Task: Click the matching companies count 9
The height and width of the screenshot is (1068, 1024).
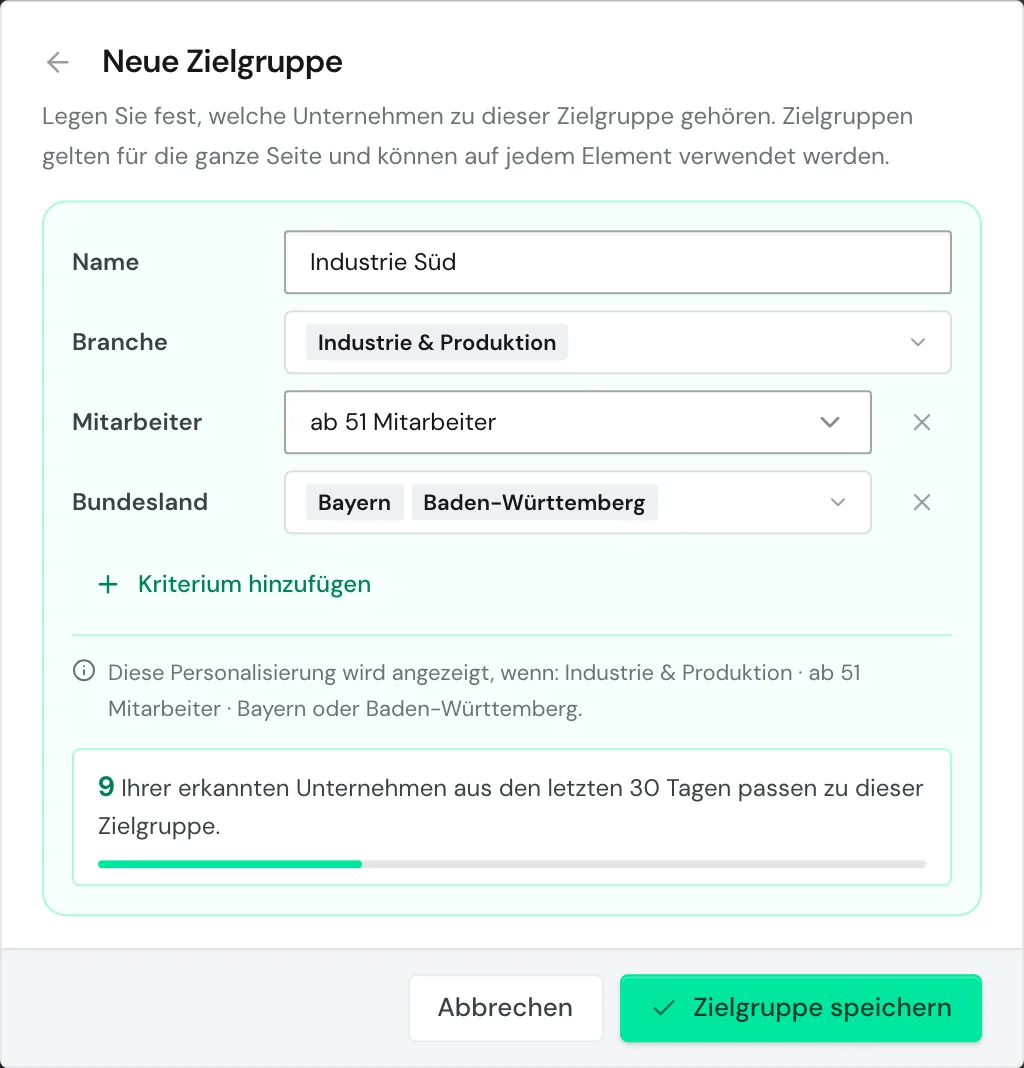Action: point(106,787)
